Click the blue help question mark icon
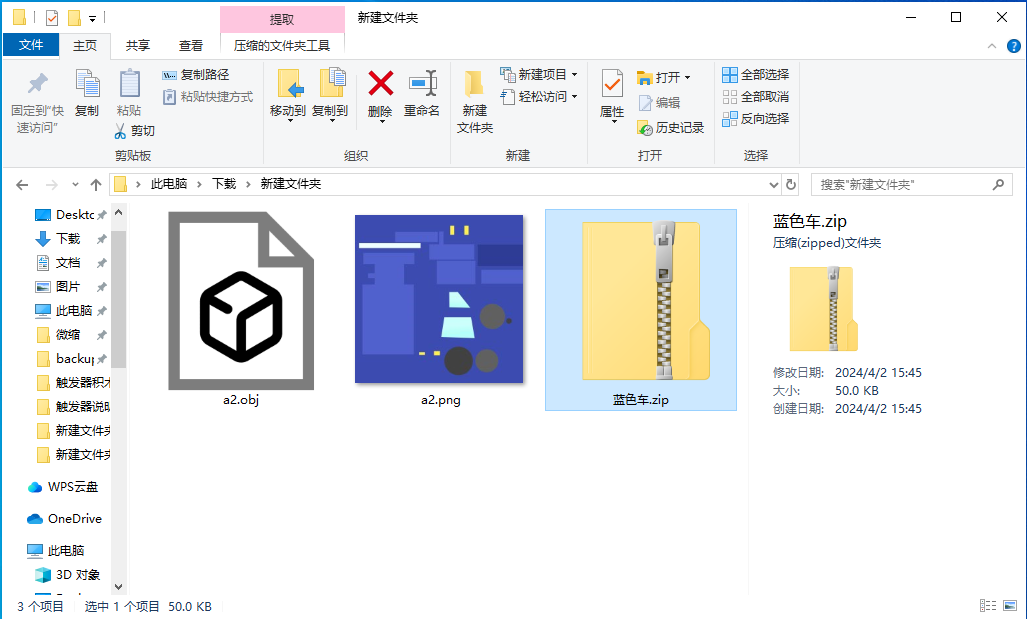 point(1013,46)
